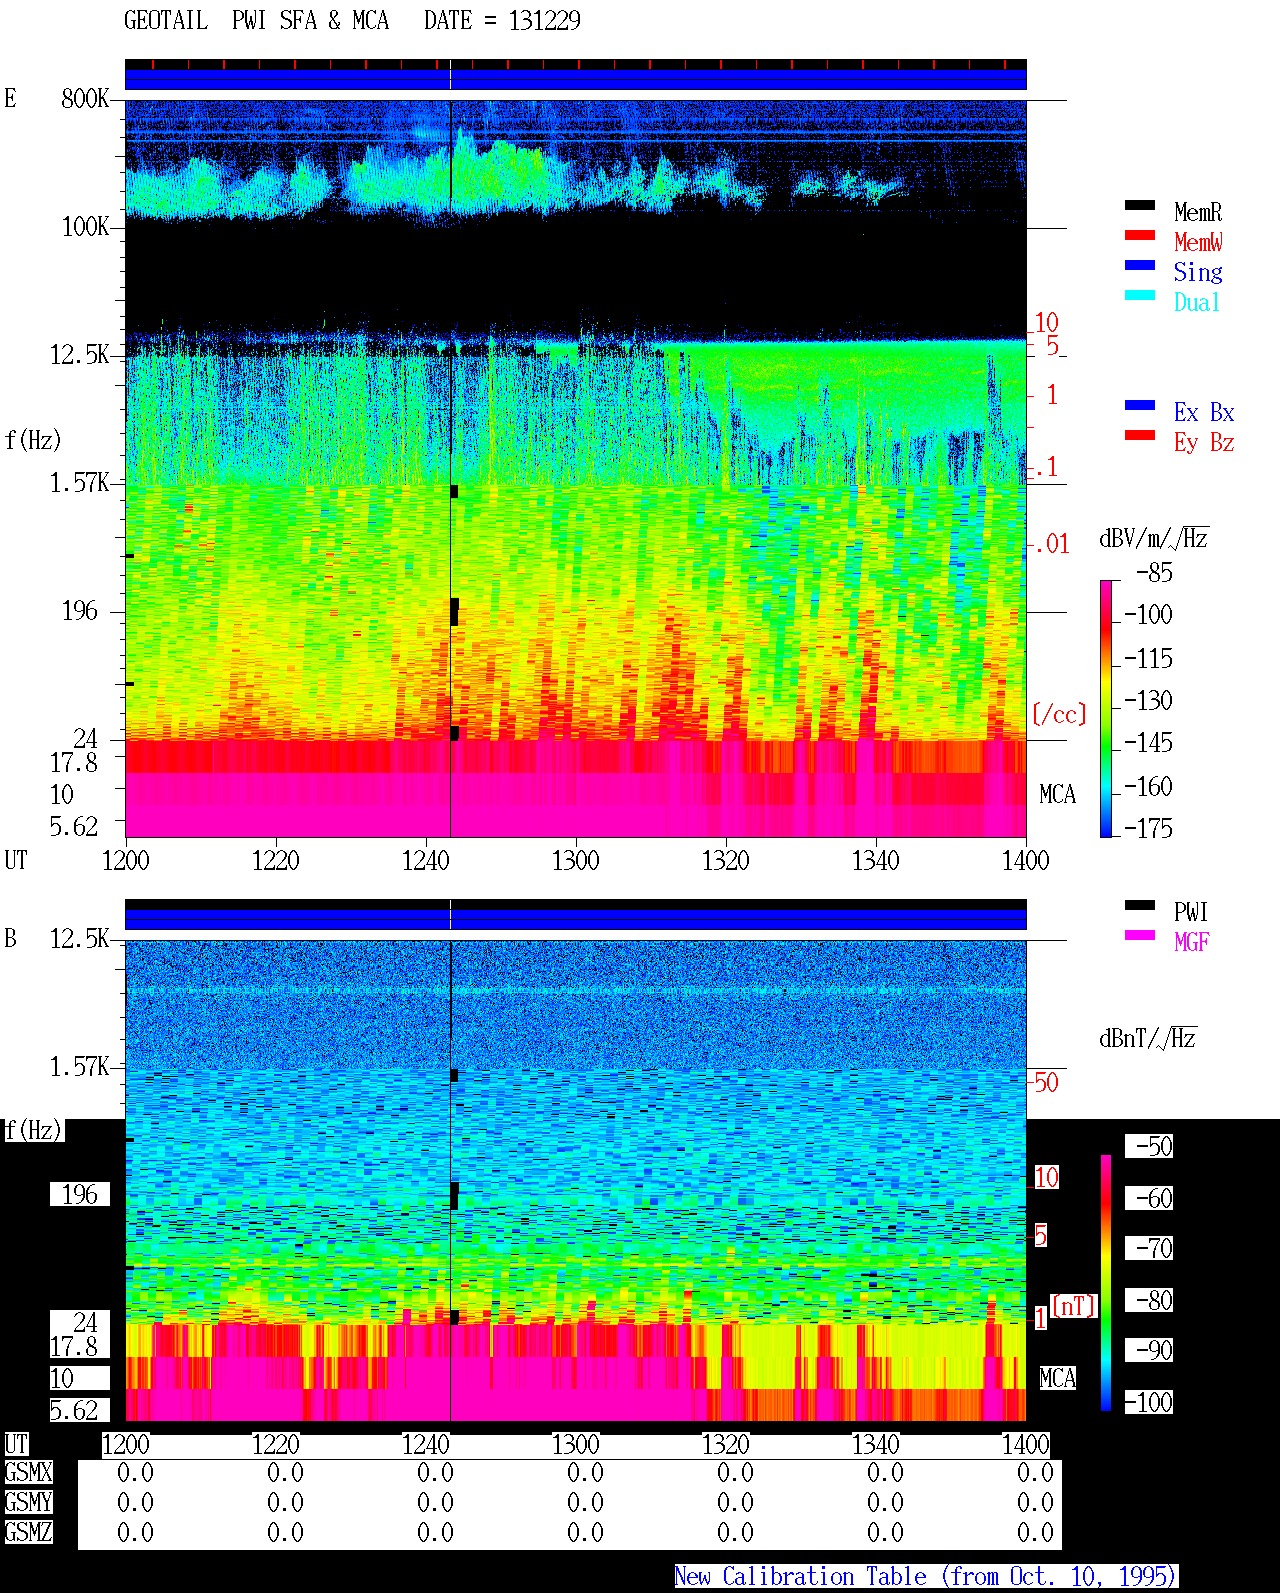This screenshot has height=1593, width=1280.
Task: Click the 1320 tick under the E spectrogram
Action: tap(725, 861)
